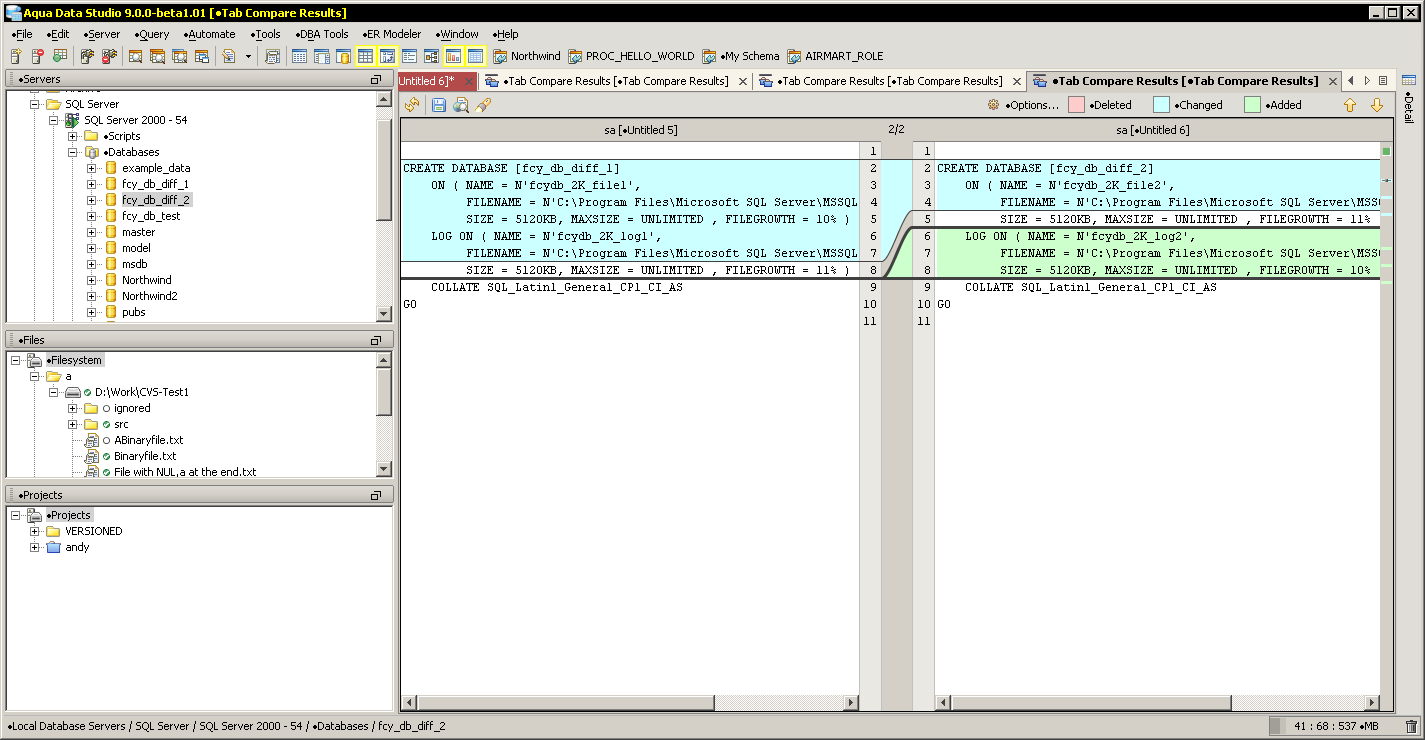Image resolution: width=1425 pixels, height=740 pixels.
Task: Click the register server icon with star
Action: coord(16,56)
